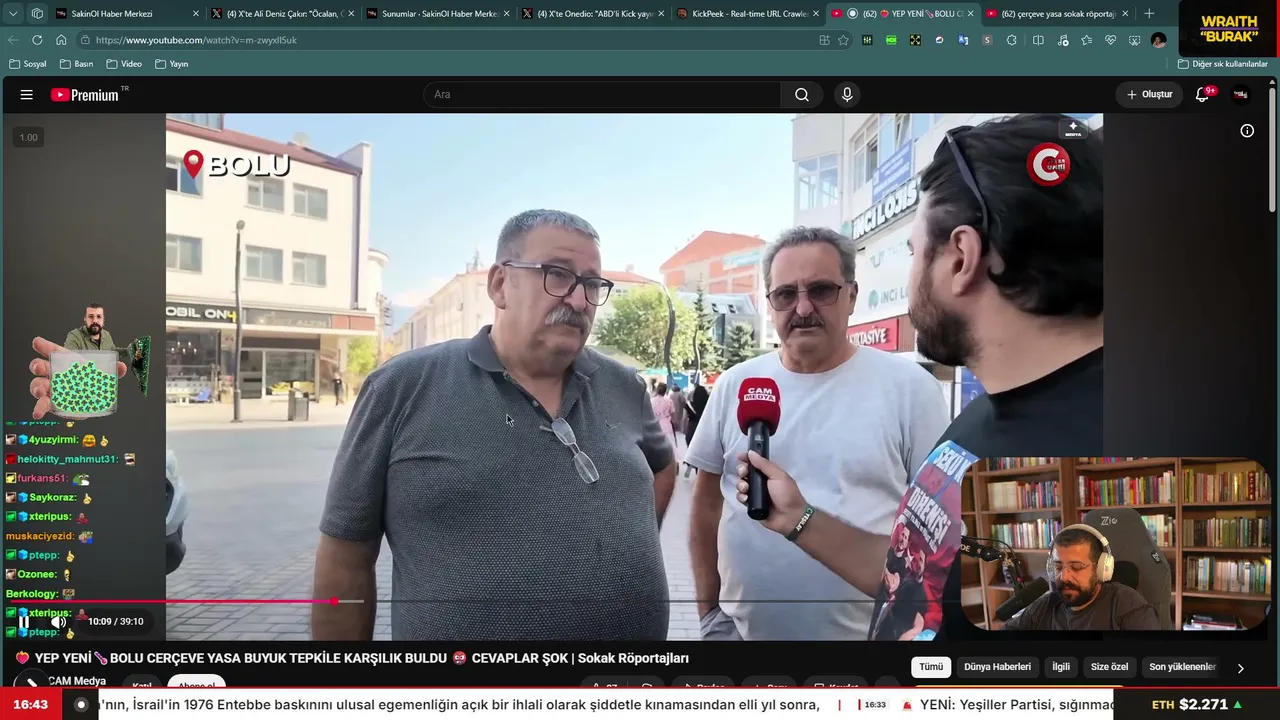Start voice search with the microphone

coord(847,95)
